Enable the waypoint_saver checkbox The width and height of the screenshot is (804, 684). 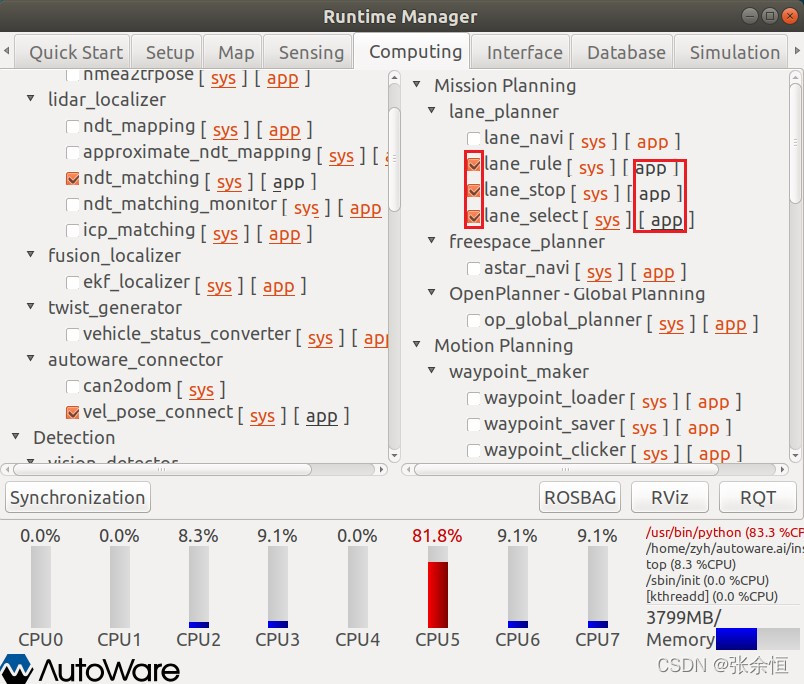click(x=474, y=425)
